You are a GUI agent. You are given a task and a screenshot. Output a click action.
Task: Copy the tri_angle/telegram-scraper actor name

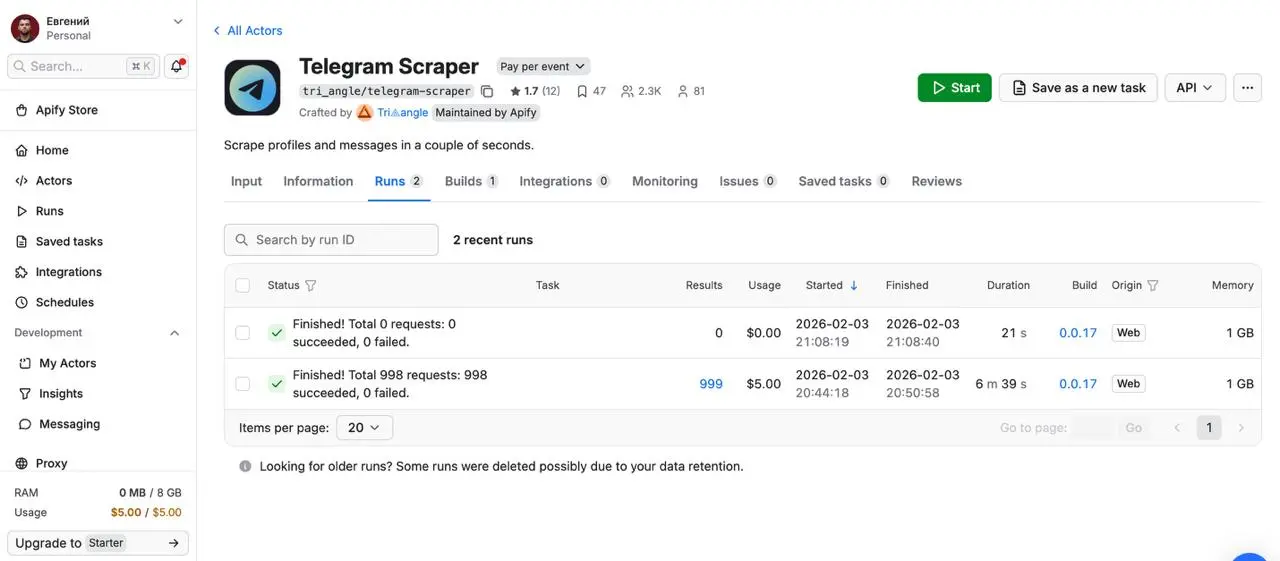tap(487, 91)
